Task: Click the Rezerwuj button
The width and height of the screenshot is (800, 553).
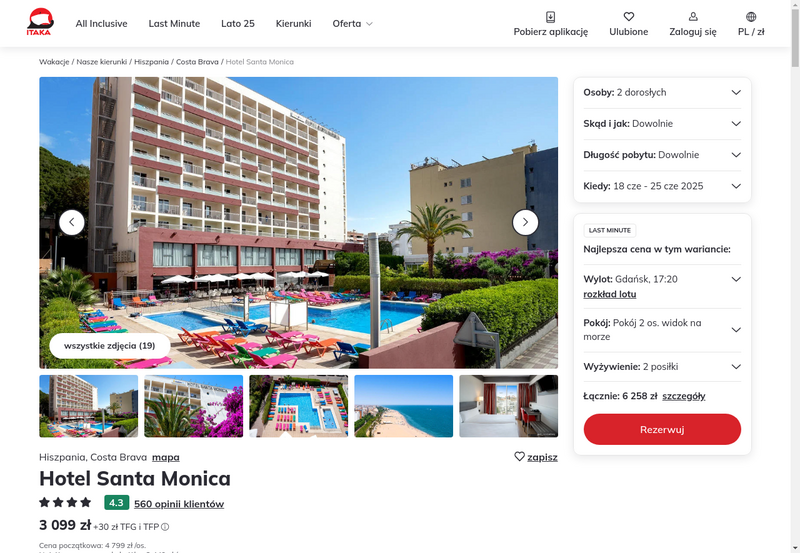Action: point(662,430)
